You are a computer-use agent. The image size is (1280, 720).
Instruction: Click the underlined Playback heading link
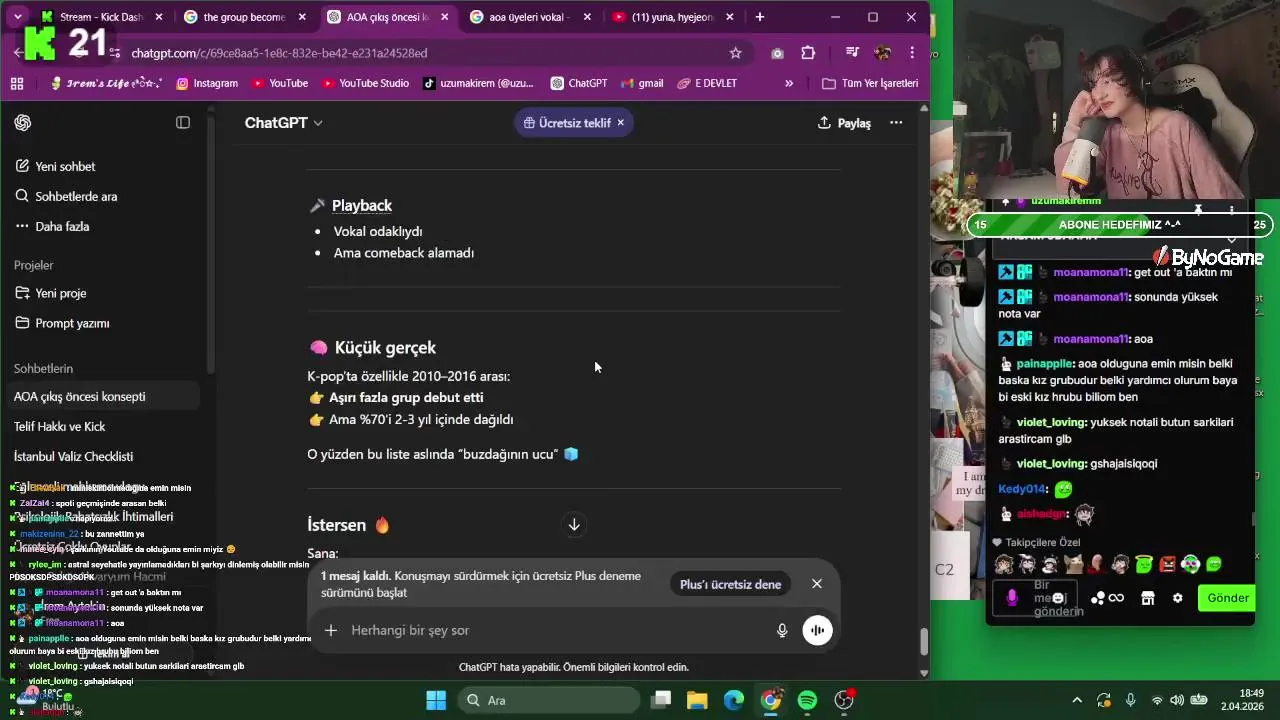tap(362, 205)
